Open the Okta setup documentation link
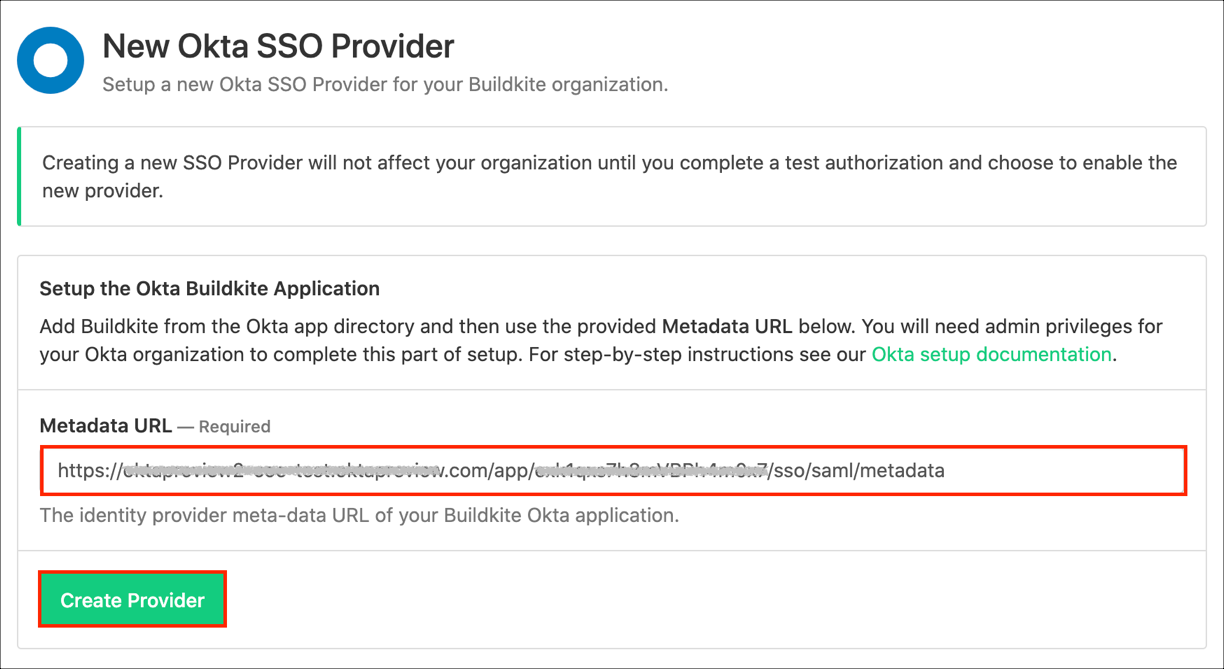Image resolution: width=1224 pixels, height=669 pixels. point(991,355)
